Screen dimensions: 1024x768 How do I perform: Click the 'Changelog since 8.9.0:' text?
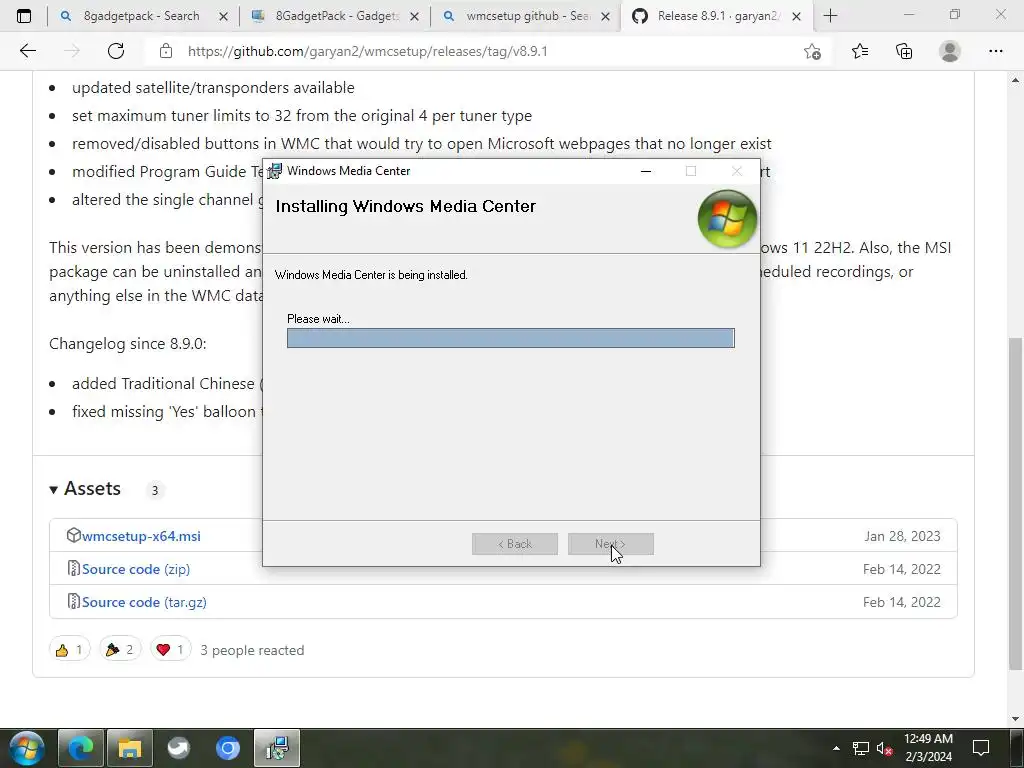127,344
